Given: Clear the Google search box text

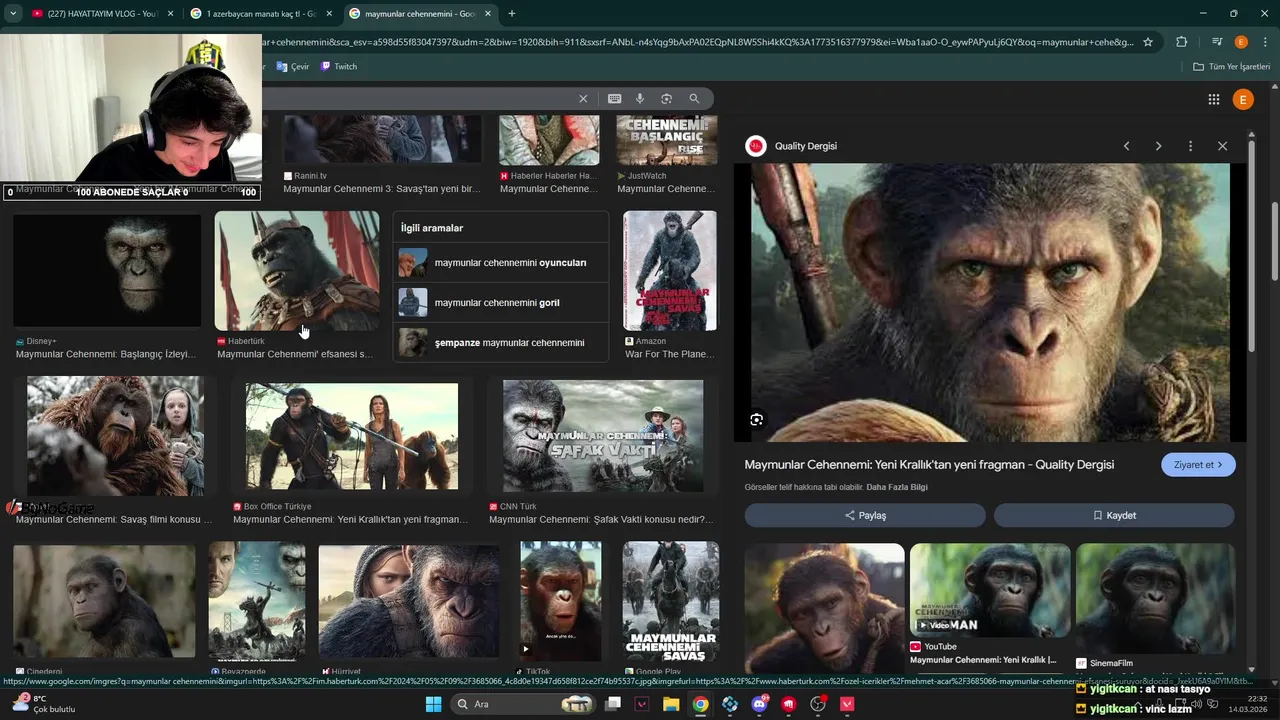Looking at the screenshot, I should 583,99.
